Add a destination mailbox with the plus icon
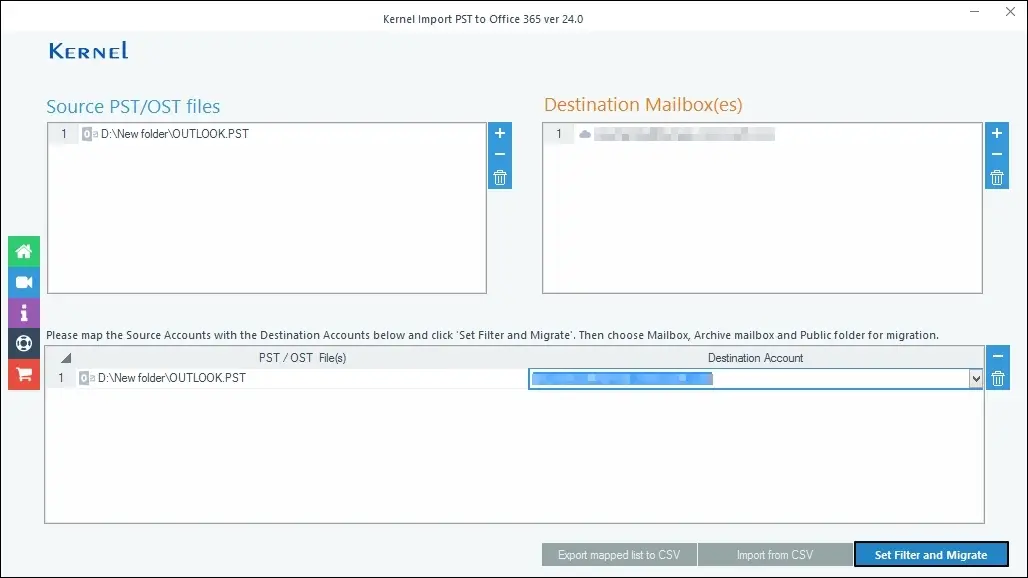Screen dimensions: 1028x578 [996, 133]
